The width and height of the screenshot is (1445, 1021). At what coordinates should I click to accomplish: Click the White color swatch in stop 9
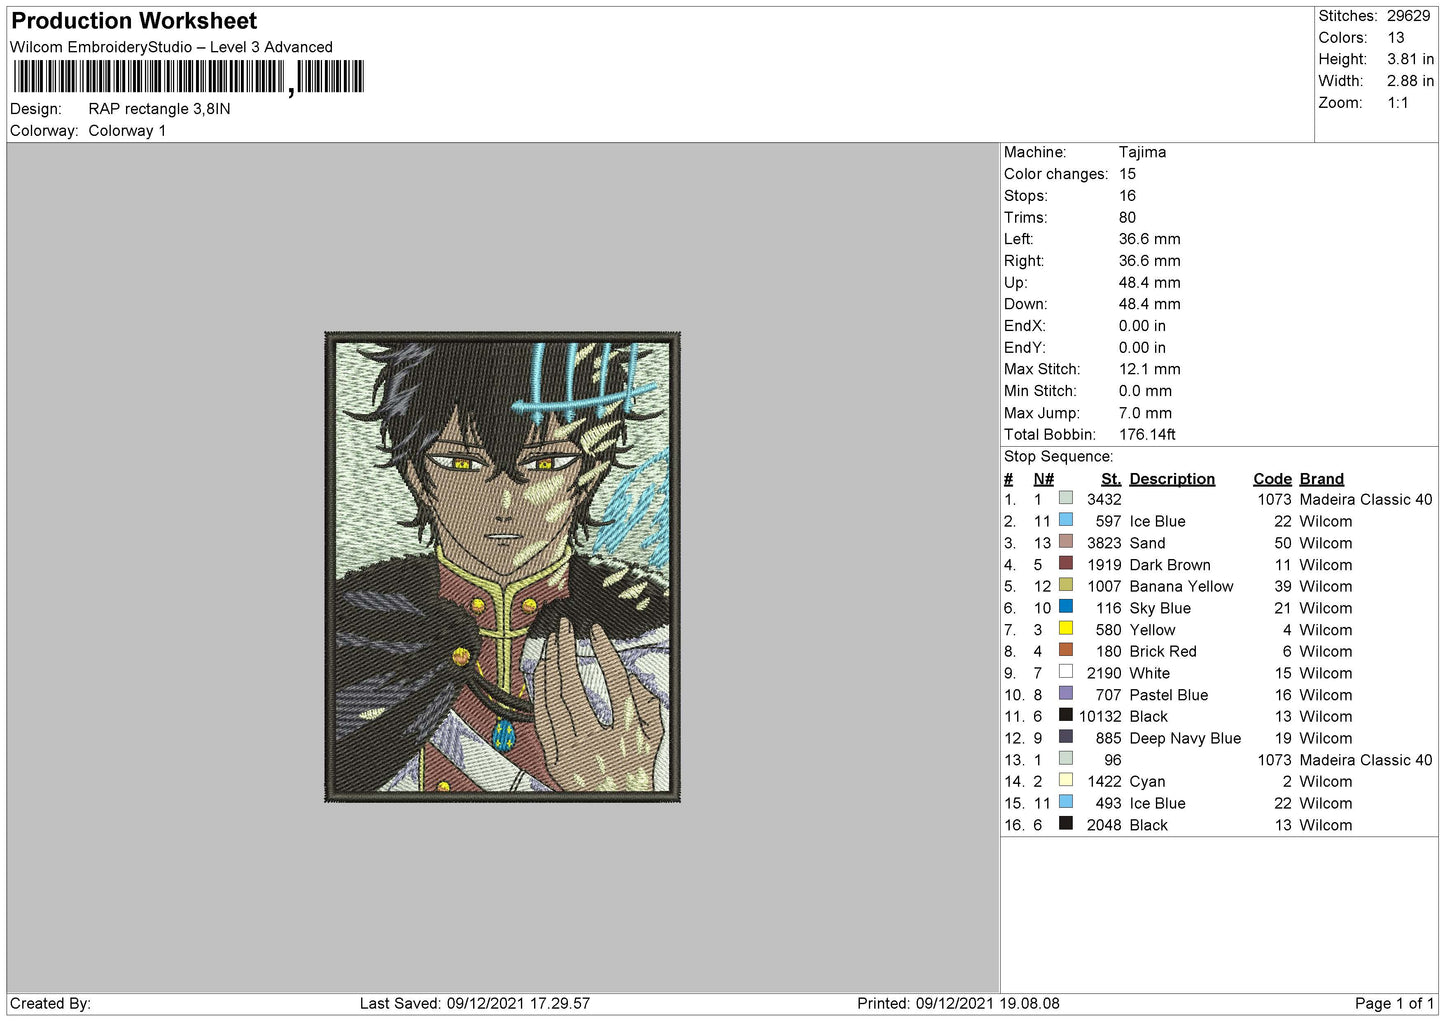pos(1066,672)
